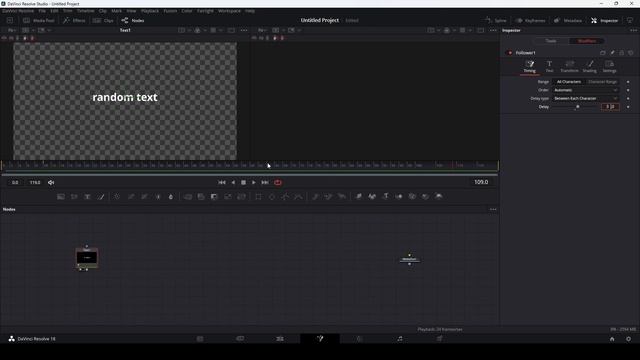Stop playback

click(243, 182)
